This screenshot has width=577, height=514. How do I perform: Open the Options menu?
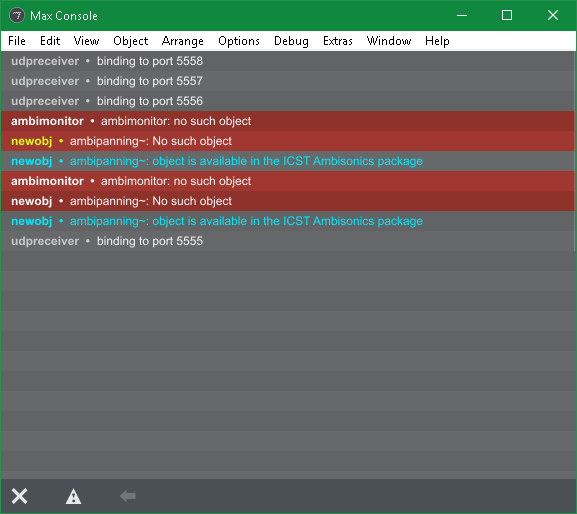pos(239,41)
